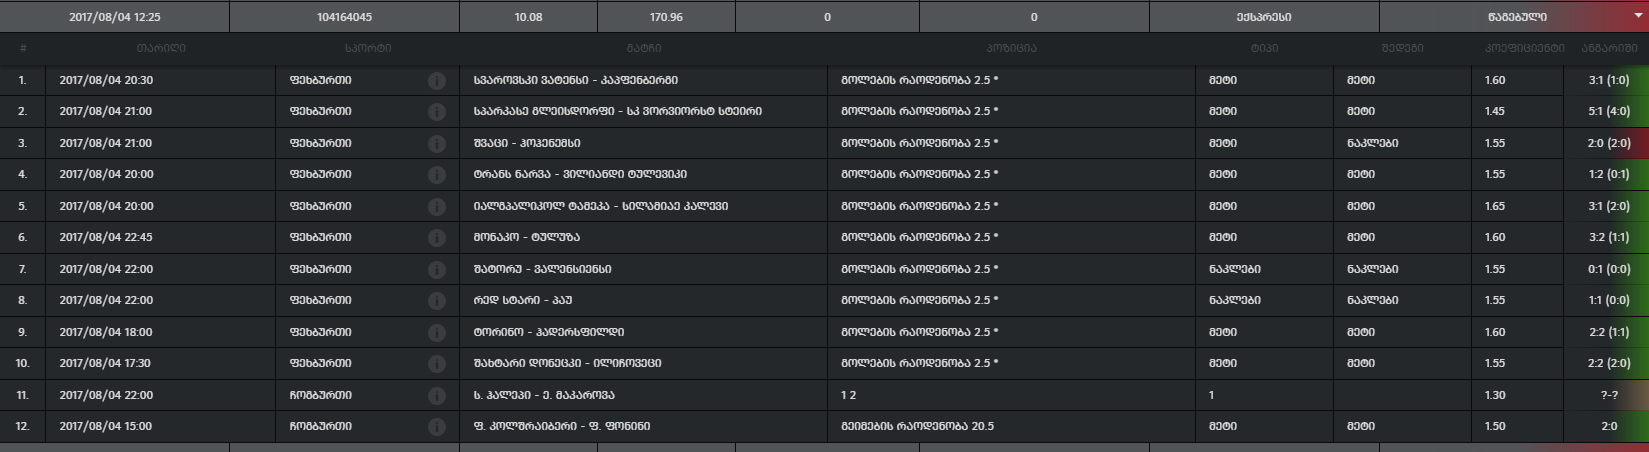This screenshot has width=1649, height=452.
Task: Click info icon for შახტარი დონეცკი match
Action: coord(437,364)
